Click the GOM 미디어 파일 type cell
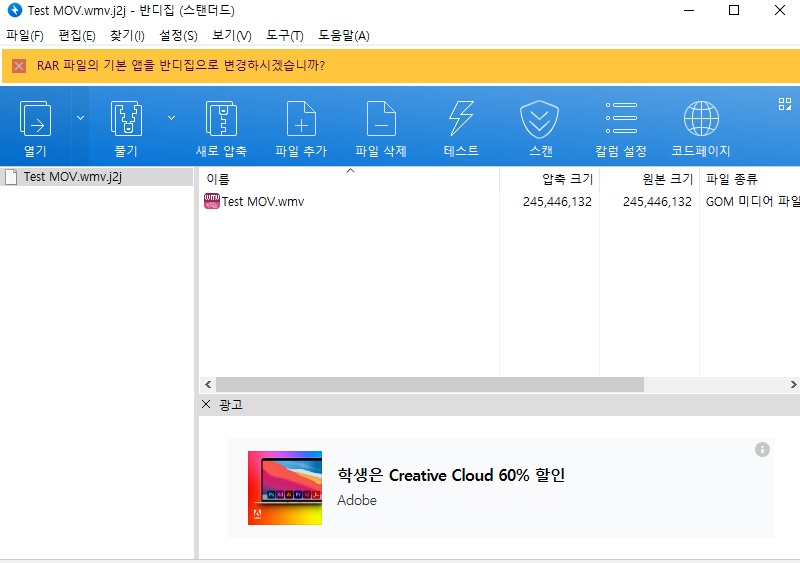 coord(753,202)
